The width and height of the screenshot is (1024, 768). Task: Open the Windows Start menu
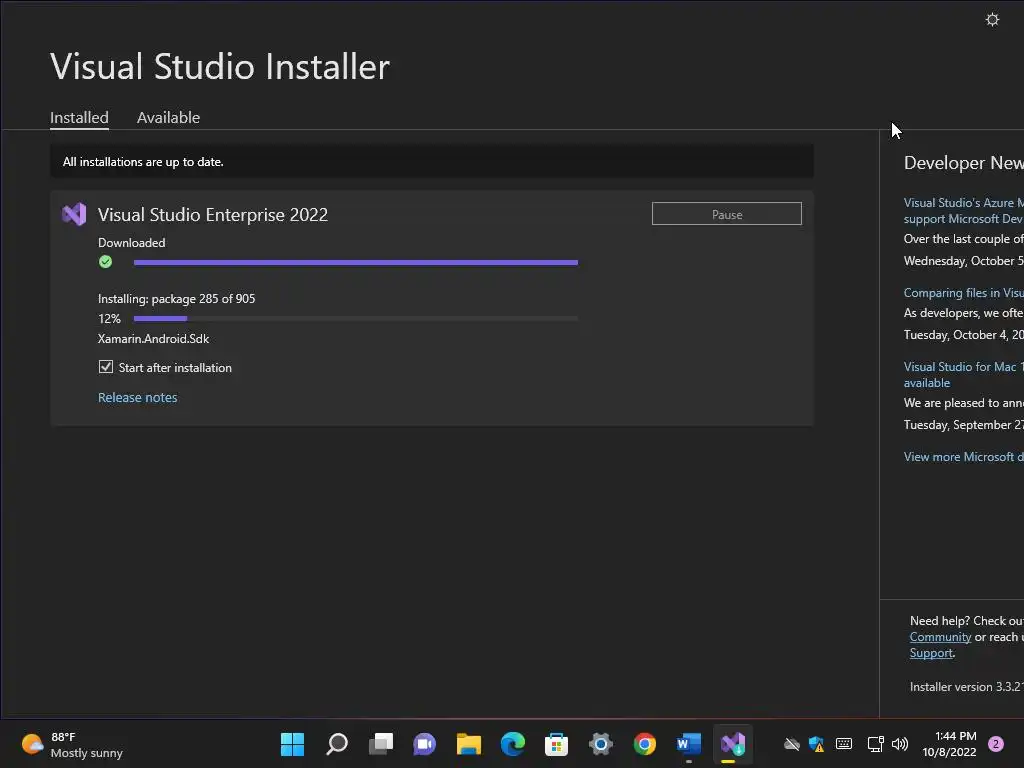click(x=292, y=744)
